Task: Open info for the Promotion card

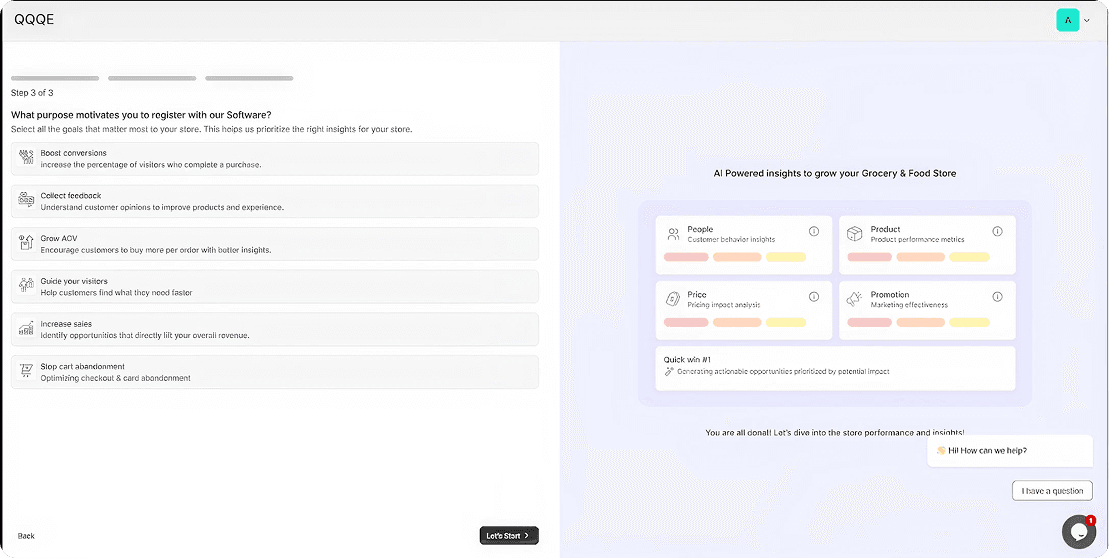Action: (997, 297)
